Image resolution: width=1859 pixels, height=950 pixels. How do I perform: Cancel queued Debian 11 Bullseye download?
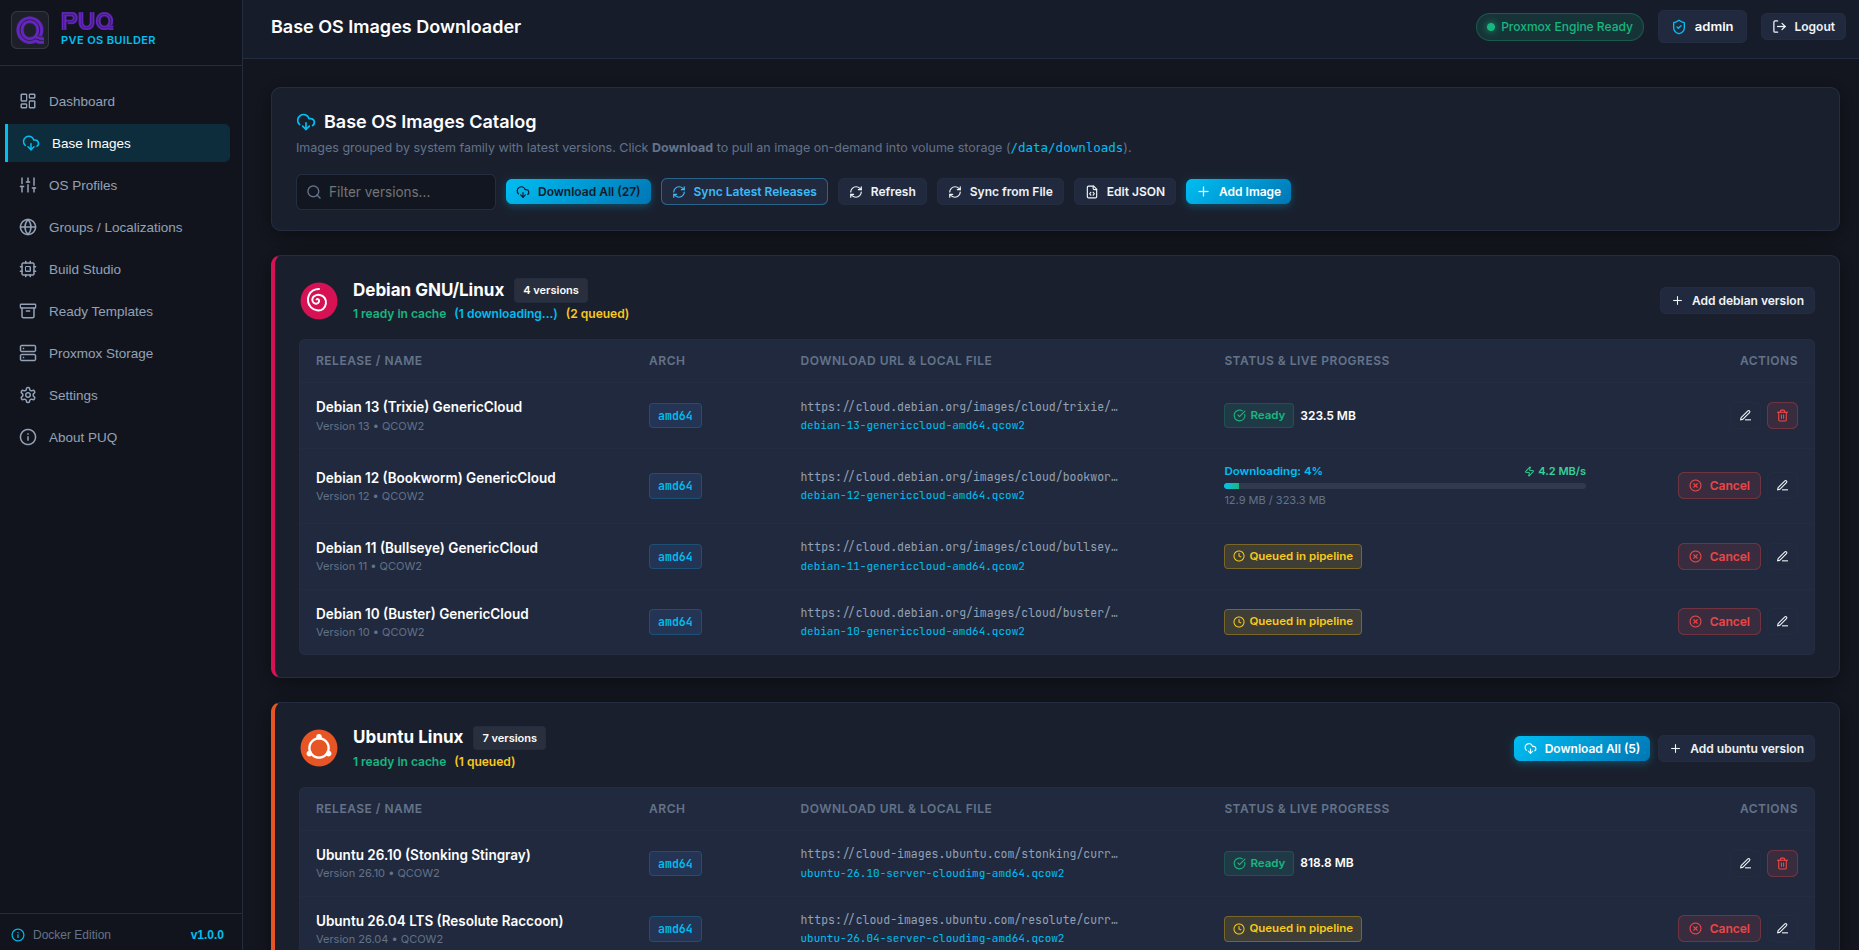coord(1719,557)
